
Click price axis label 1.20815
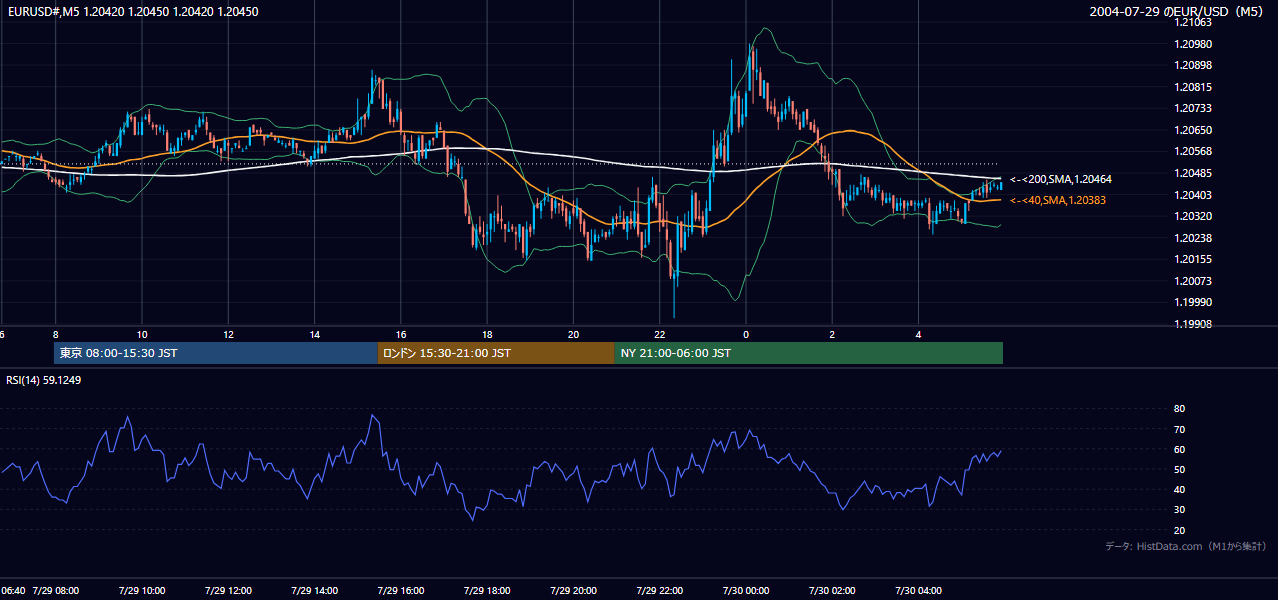[x=1193, y=87]
